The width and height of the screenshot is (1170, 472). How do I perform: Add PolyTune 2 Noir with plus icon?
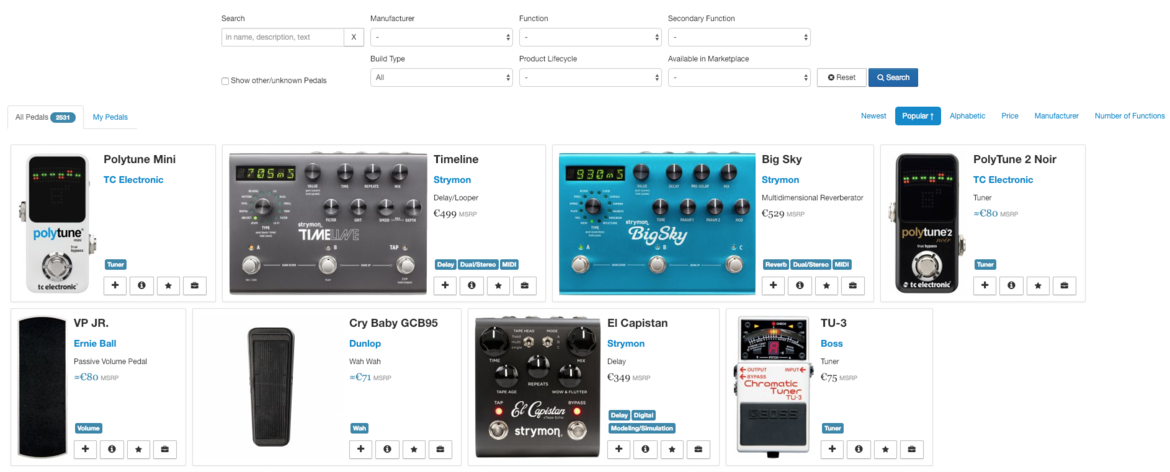click(985, 285)
